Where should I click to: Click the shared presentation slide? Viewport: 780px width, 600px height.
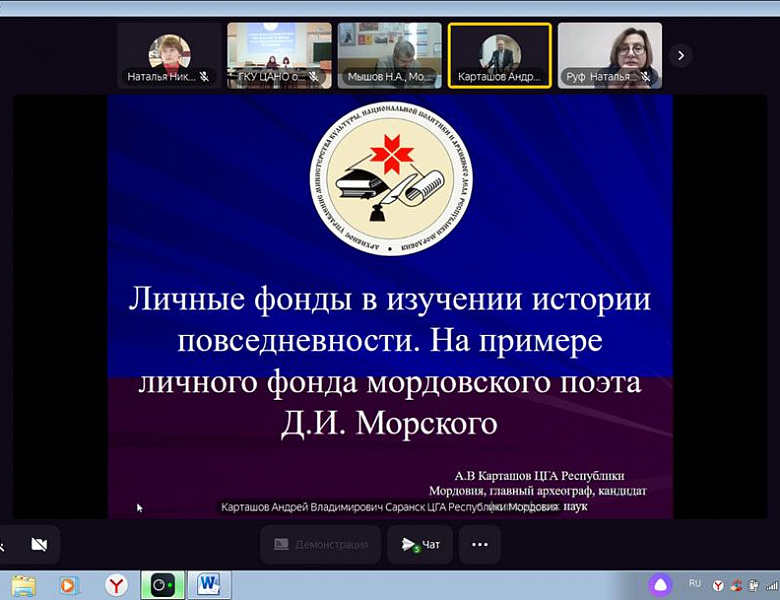coord(390,306)
